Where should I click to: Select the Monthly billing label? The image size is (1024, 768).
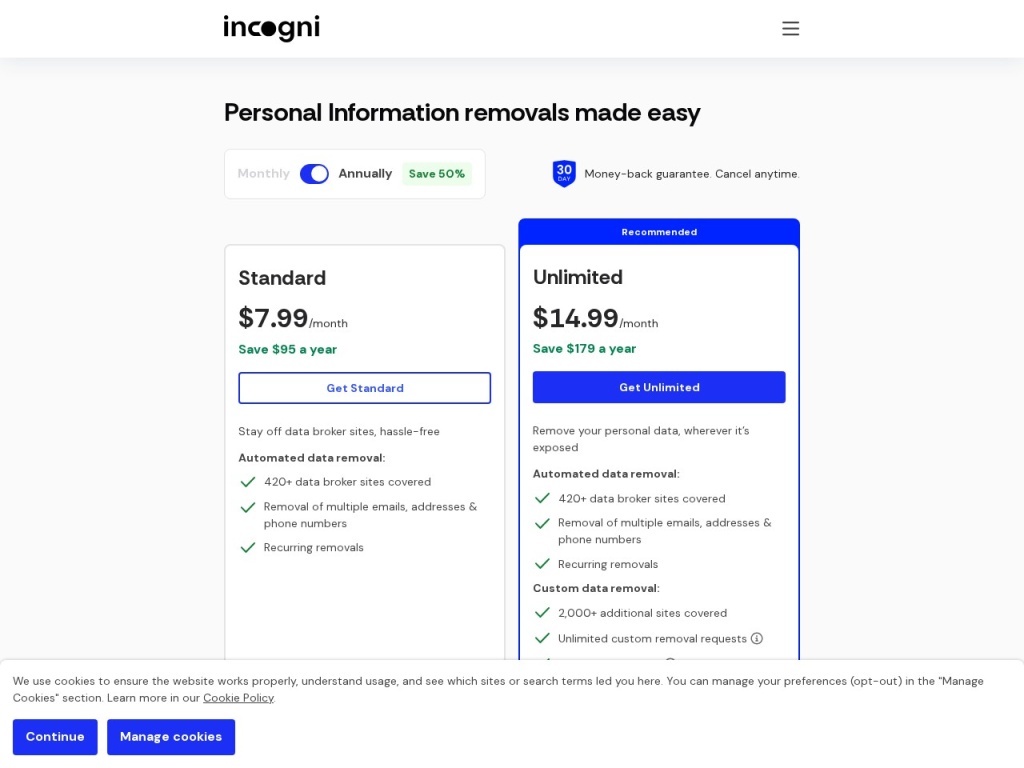(263, 174)
